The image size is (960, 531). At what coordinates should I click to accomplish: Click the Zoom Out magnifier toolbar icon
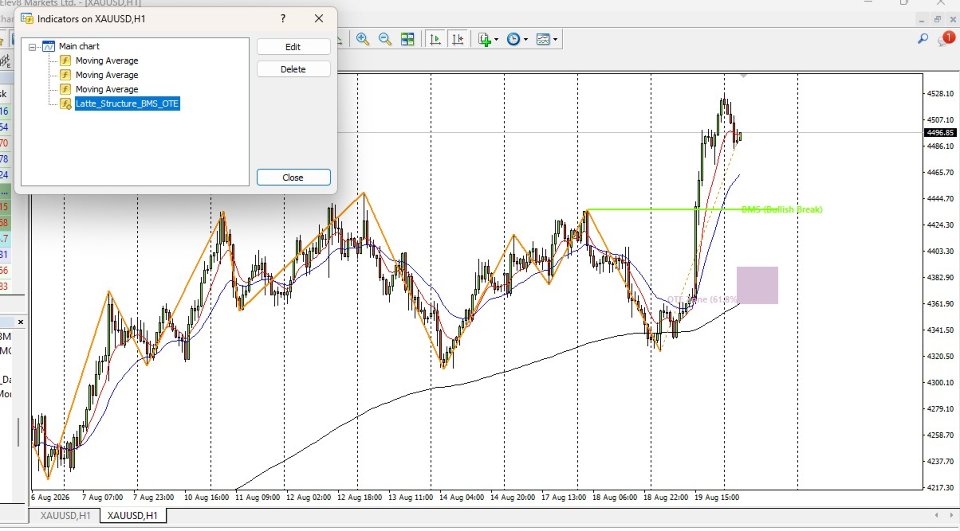pos(384,39)
